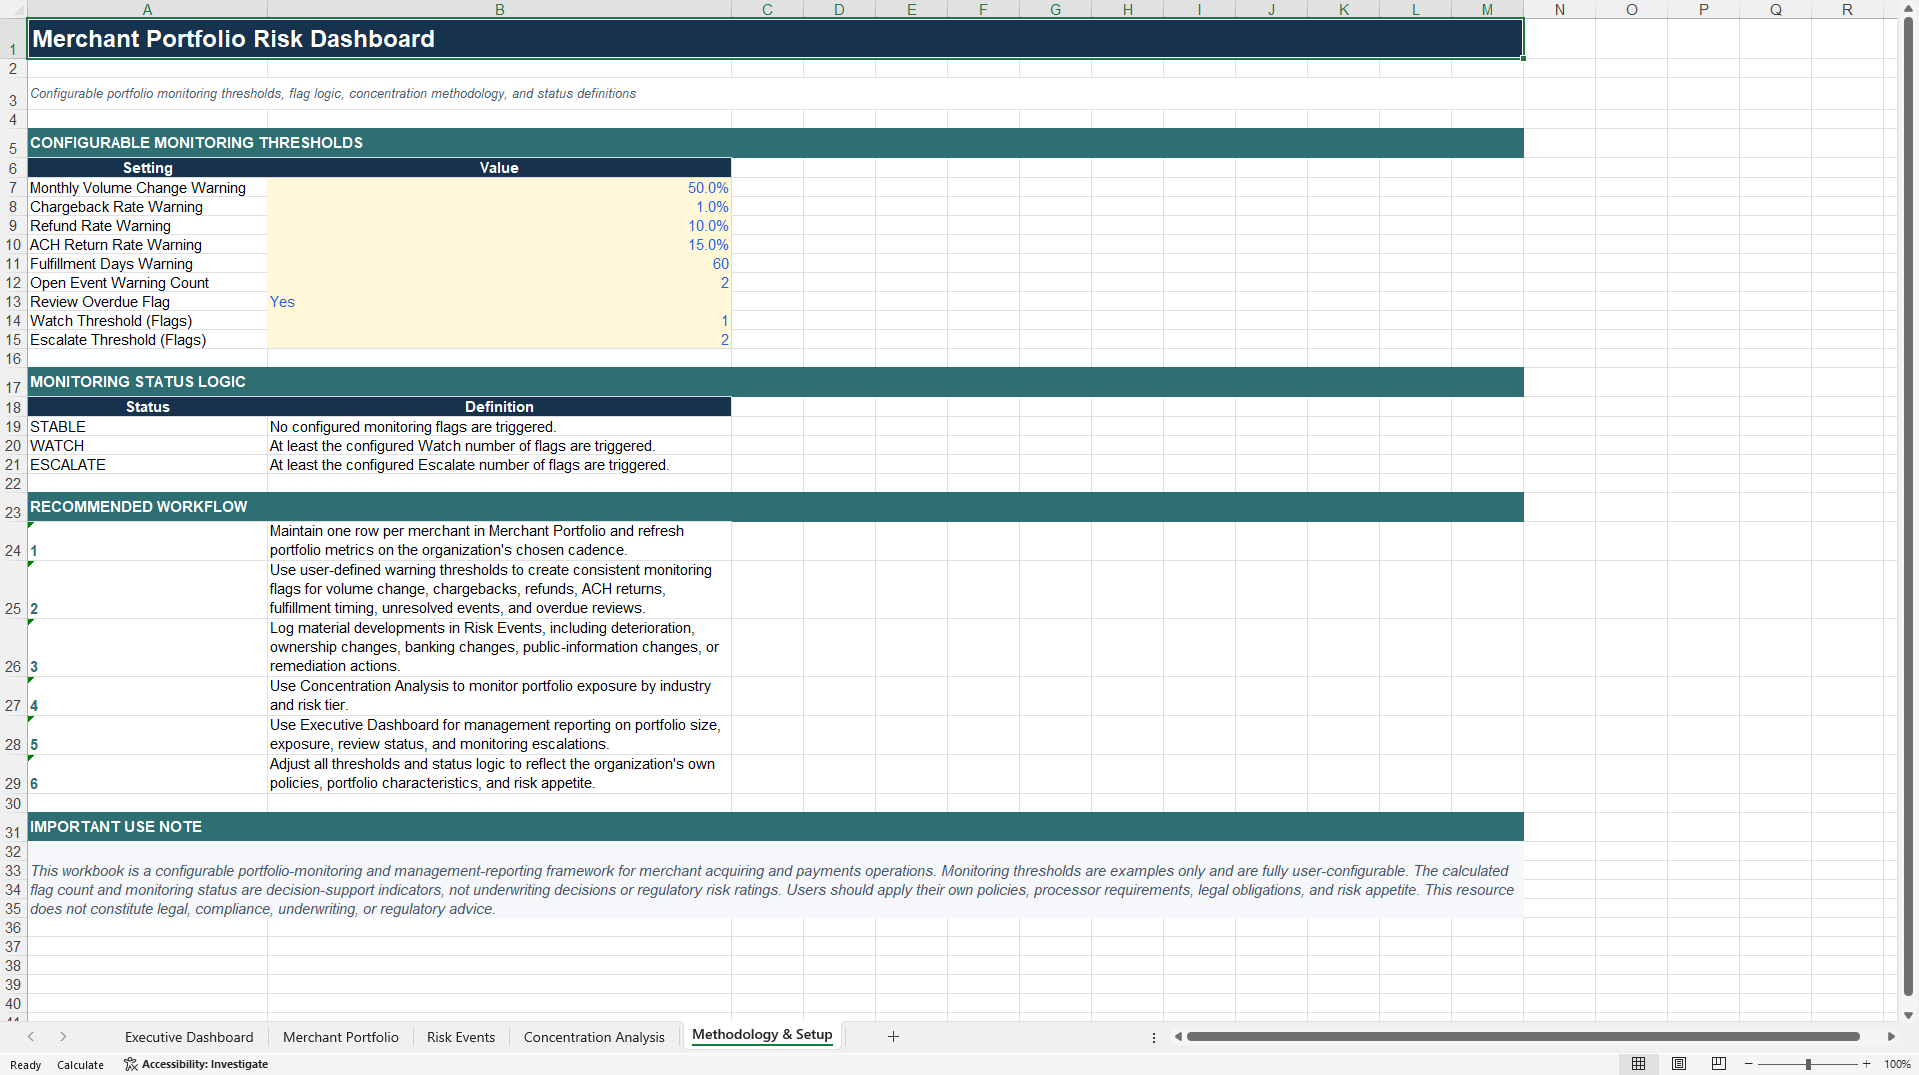Click the horizontal scrollbar thumb
The width and height of the screenshot is (1919, 1075).
(1523, 1037)
